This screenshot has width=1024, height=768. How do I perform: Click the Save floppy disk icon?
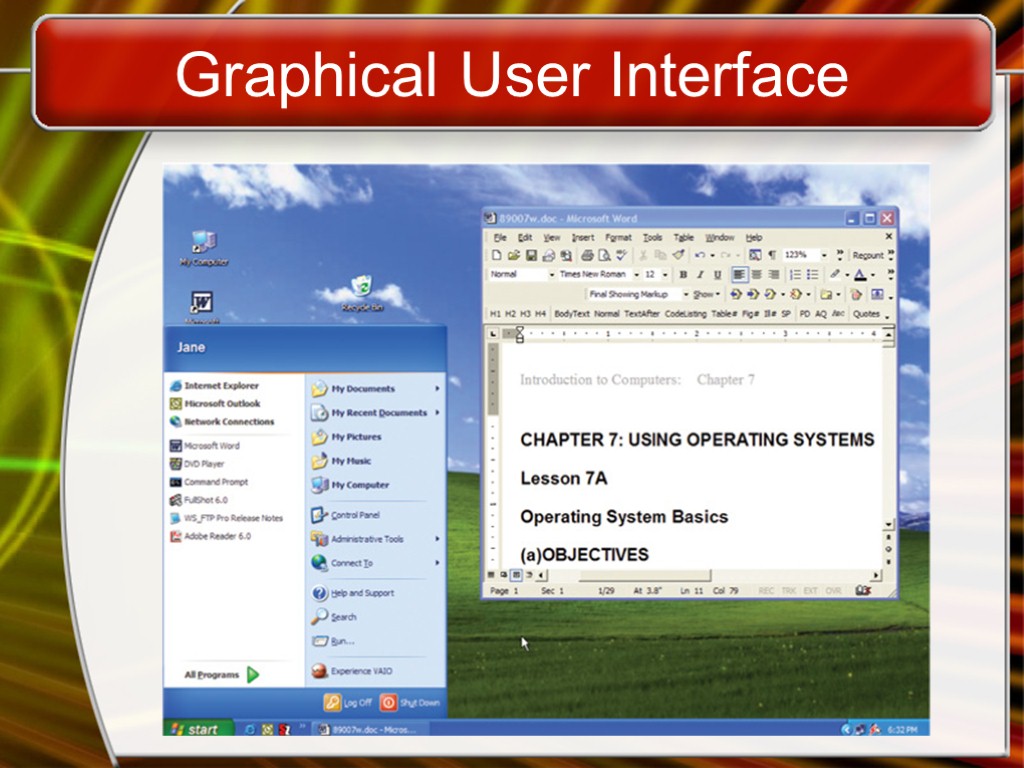[531, 255]
